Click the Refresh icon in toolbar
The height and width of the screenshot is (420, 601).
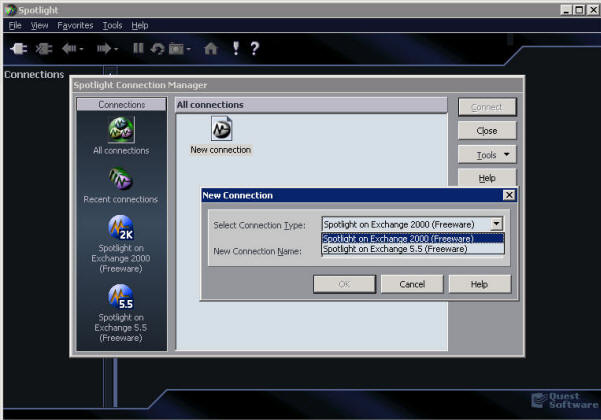coord(158,49)
